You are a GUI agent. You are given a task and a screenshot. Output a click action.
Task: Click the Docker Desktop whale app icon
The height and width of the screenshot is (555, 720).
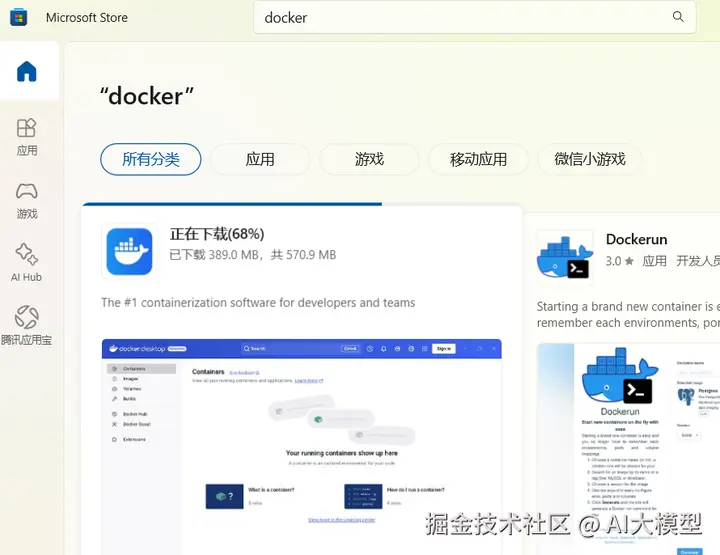point(129,252)
